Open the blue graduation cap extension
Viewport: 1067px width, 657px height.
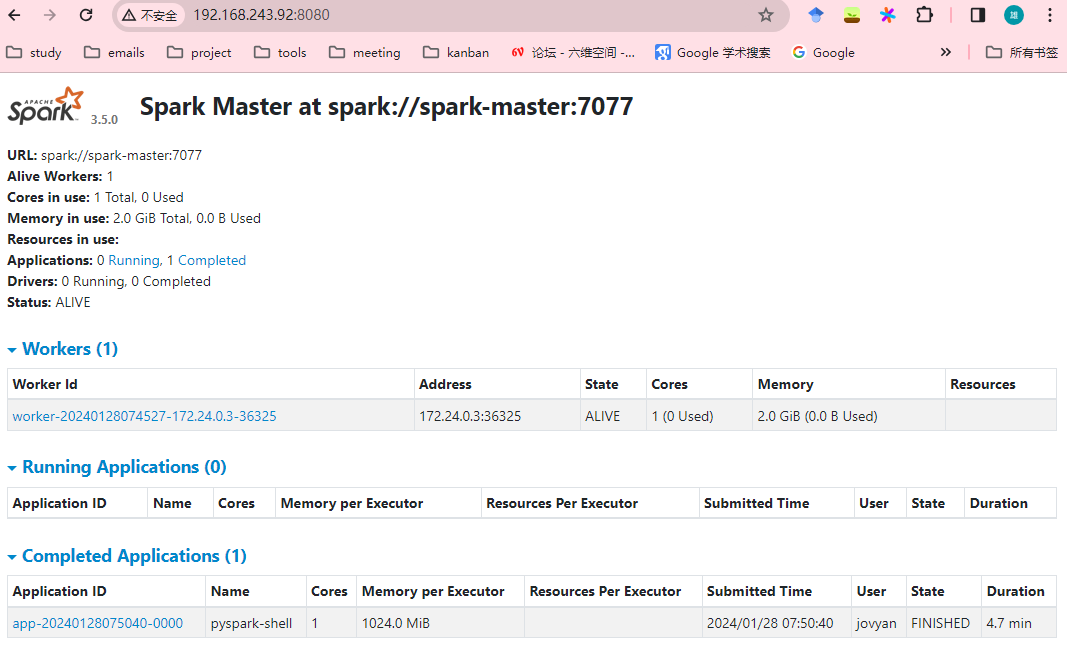click(x=816, y=15)
